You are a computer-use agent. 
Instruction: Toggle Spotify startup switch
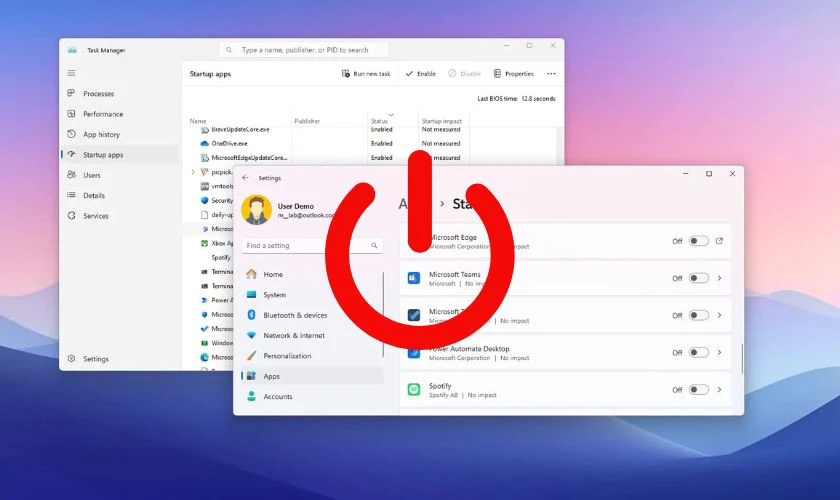pos(699,389)
